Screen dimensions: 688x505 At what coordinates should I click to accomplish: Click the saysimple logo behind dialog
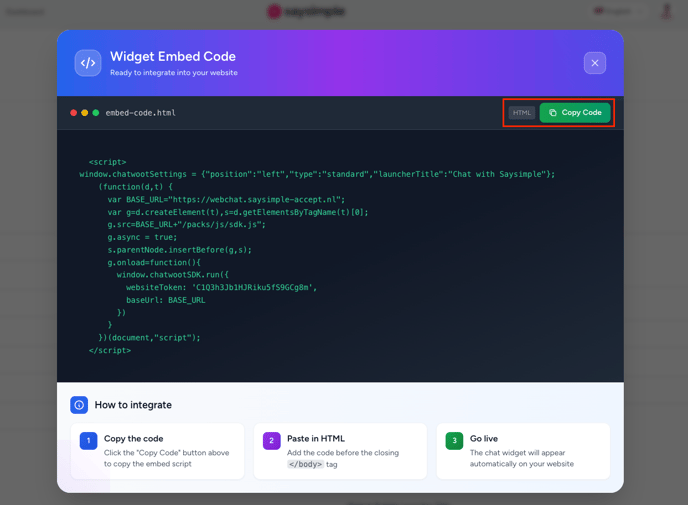point(306,11)
